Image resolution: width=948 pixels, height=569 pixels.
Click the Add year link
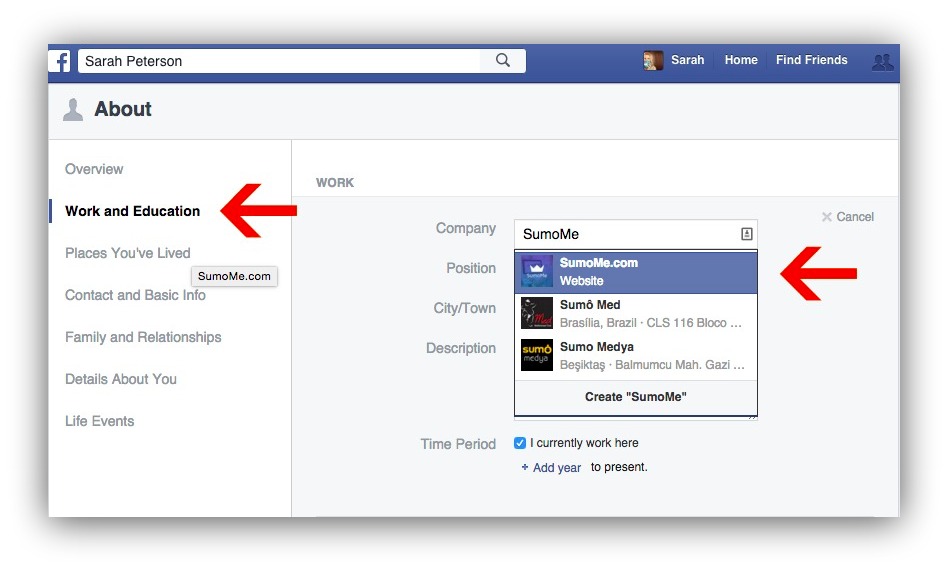pyautogui.click(x=557, y=467)
